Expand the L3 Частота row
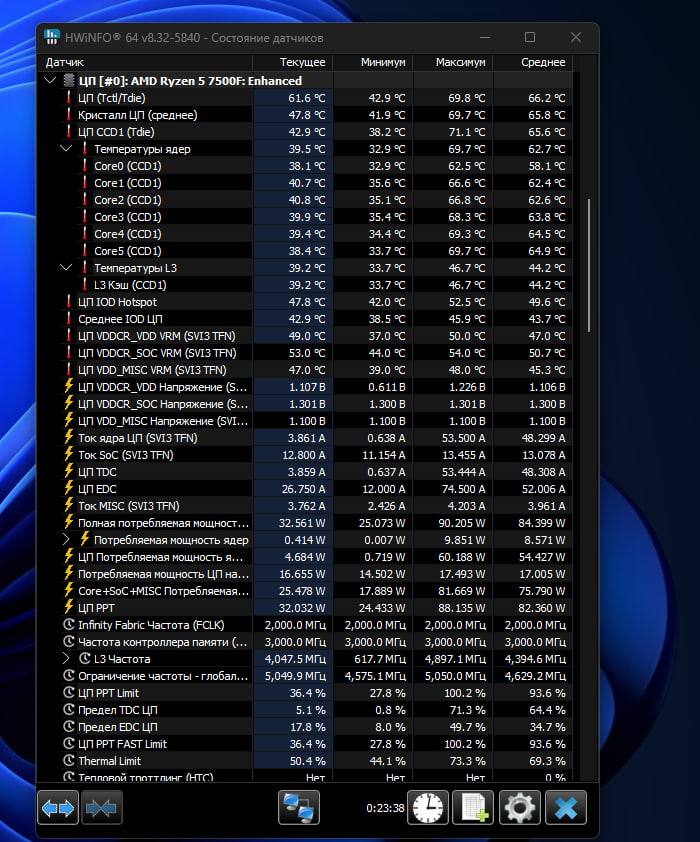This screenshot has width=700, height=842. coord(67,659)
